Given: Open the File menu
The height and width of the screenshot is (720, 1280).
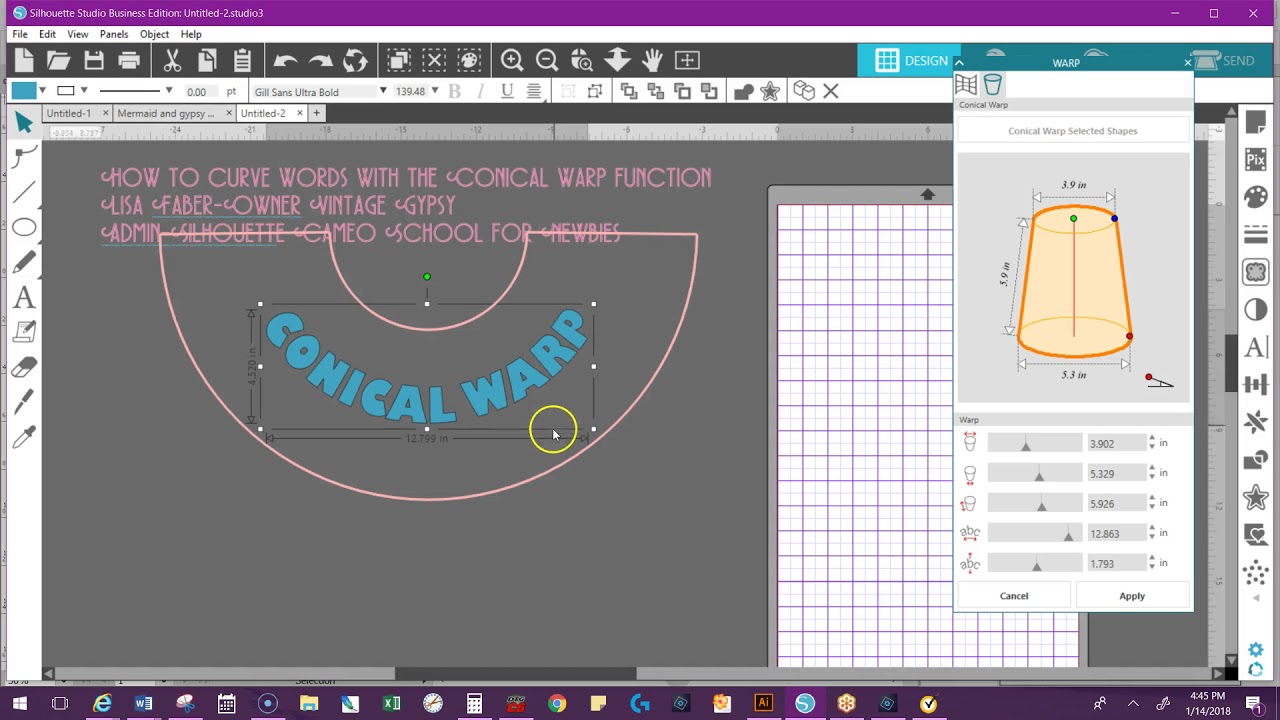Looking at the screenshot, I should coord(20,34).
